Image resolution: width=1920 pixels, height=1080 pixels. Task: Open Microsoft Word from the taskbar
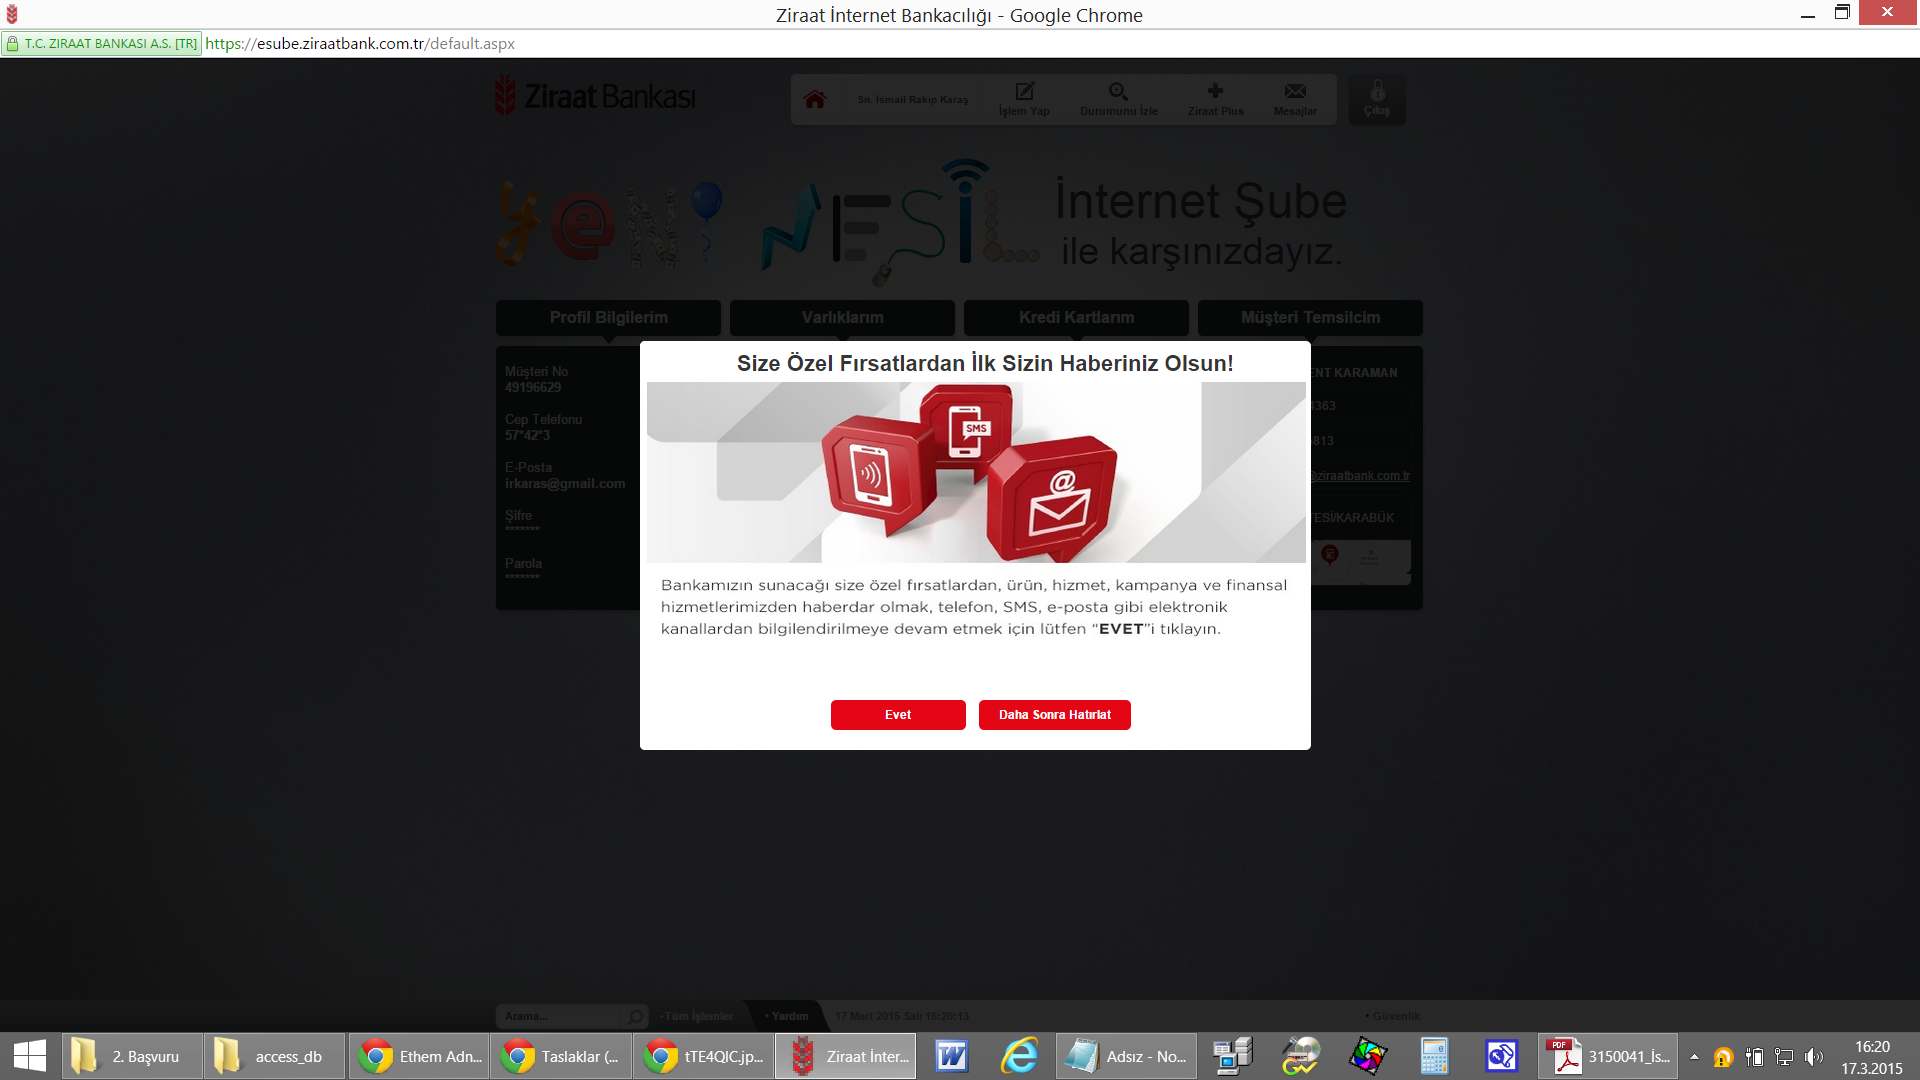pos(951,1056)
